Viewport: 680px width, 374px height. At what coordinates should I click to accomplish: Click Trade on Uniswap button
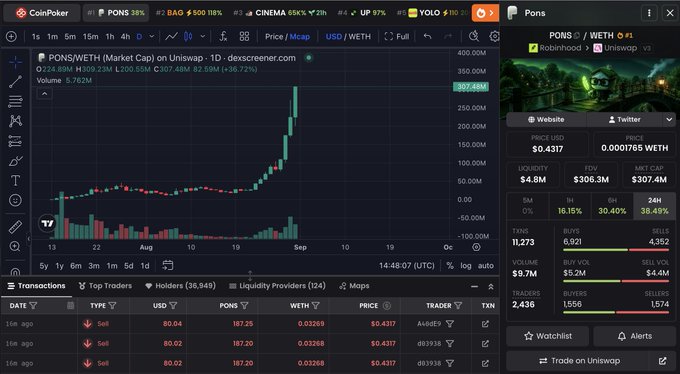pyautogui.click(x=579, y=361)
